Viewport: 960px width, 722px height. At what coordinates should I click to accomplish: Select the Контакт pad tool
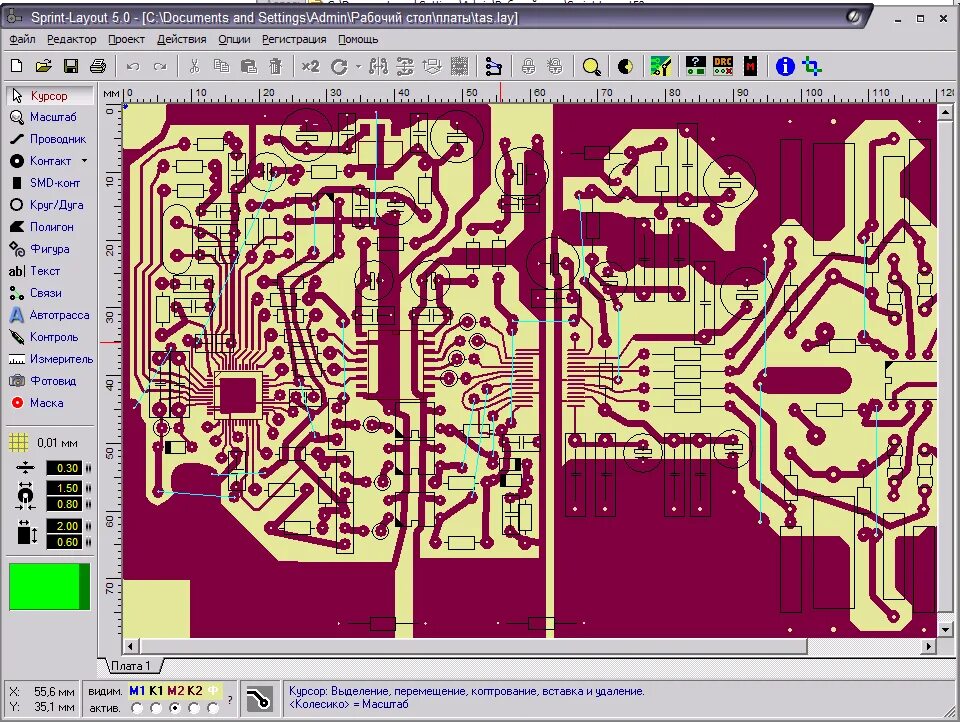42,161
